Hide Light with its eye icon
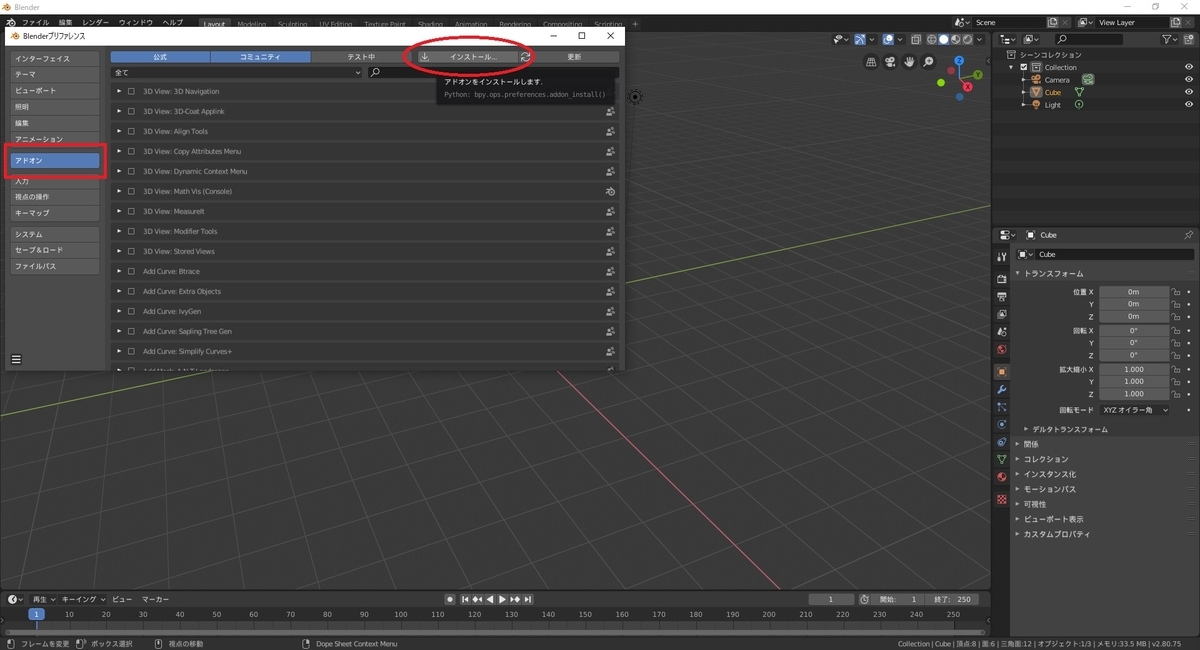 point(1189,104)
